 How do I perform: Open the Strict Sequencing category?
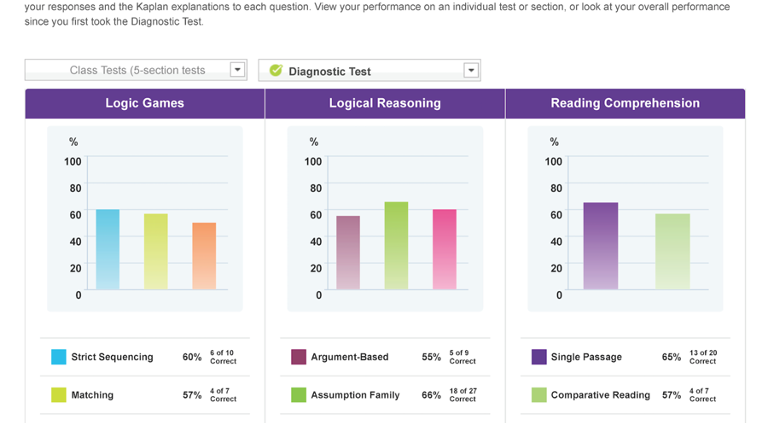pos(112,357)
